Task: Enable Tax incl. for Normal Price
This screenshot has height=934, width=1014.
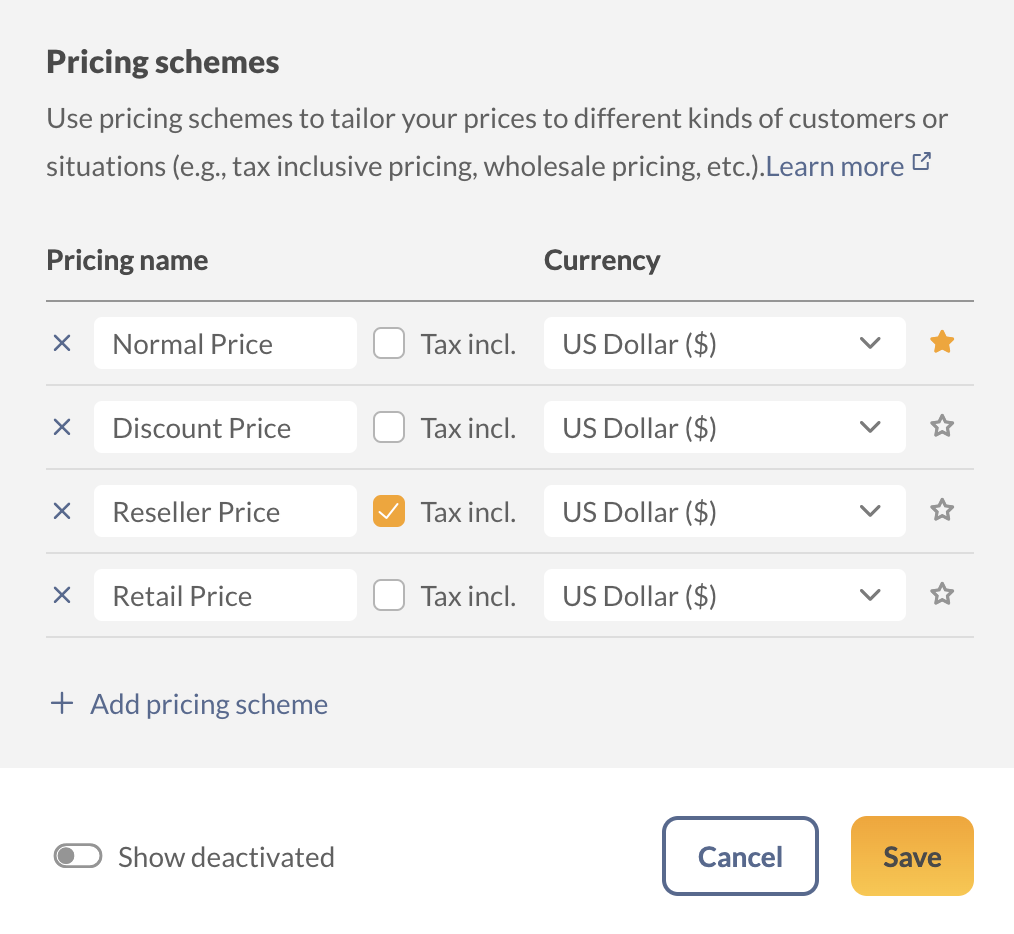Action: coord(389,344)
